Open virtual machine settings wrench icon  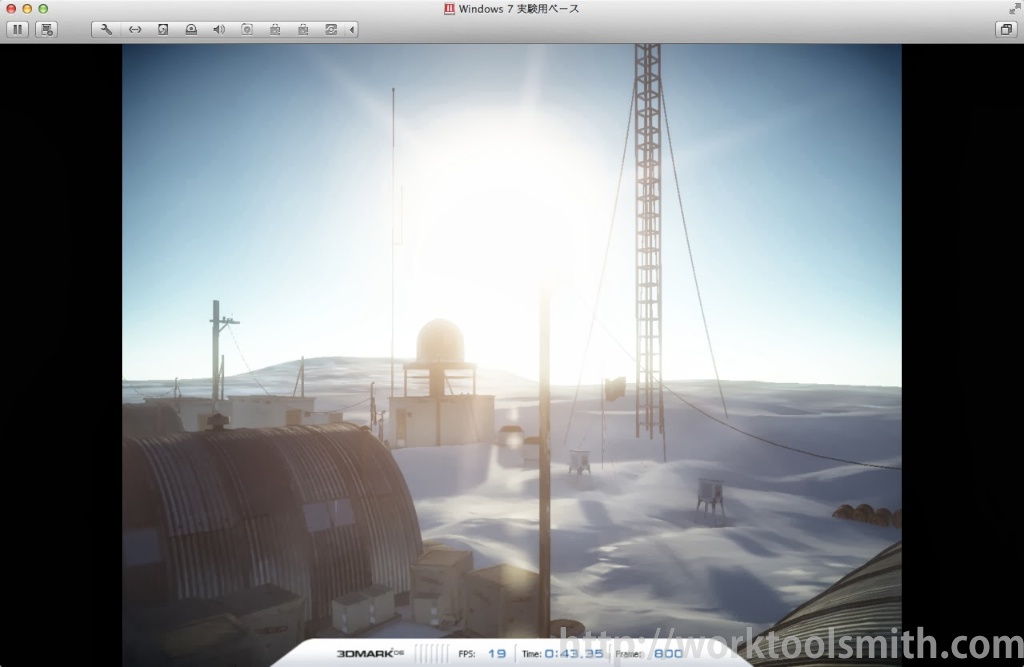tap(106, 29)
